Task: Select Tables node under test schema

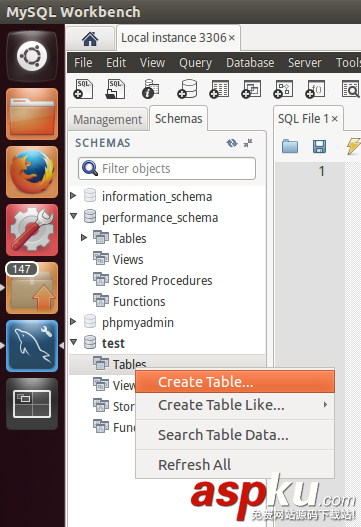Action: pos(129,364)
